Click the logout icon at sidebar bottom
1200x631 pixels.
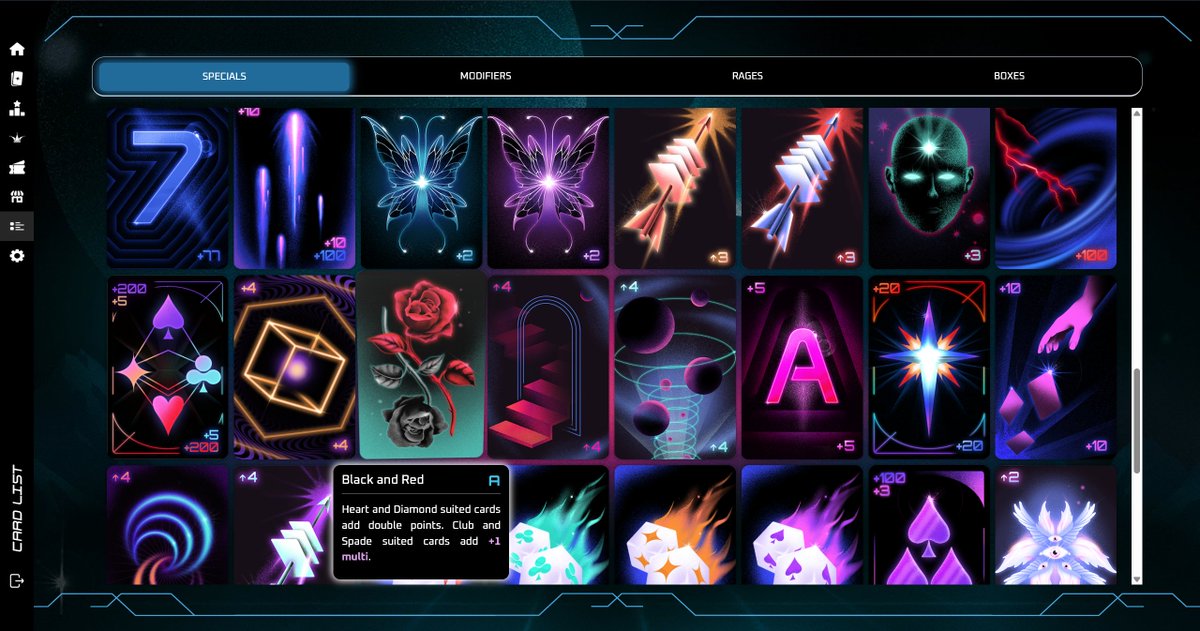[x=17, y=580]
